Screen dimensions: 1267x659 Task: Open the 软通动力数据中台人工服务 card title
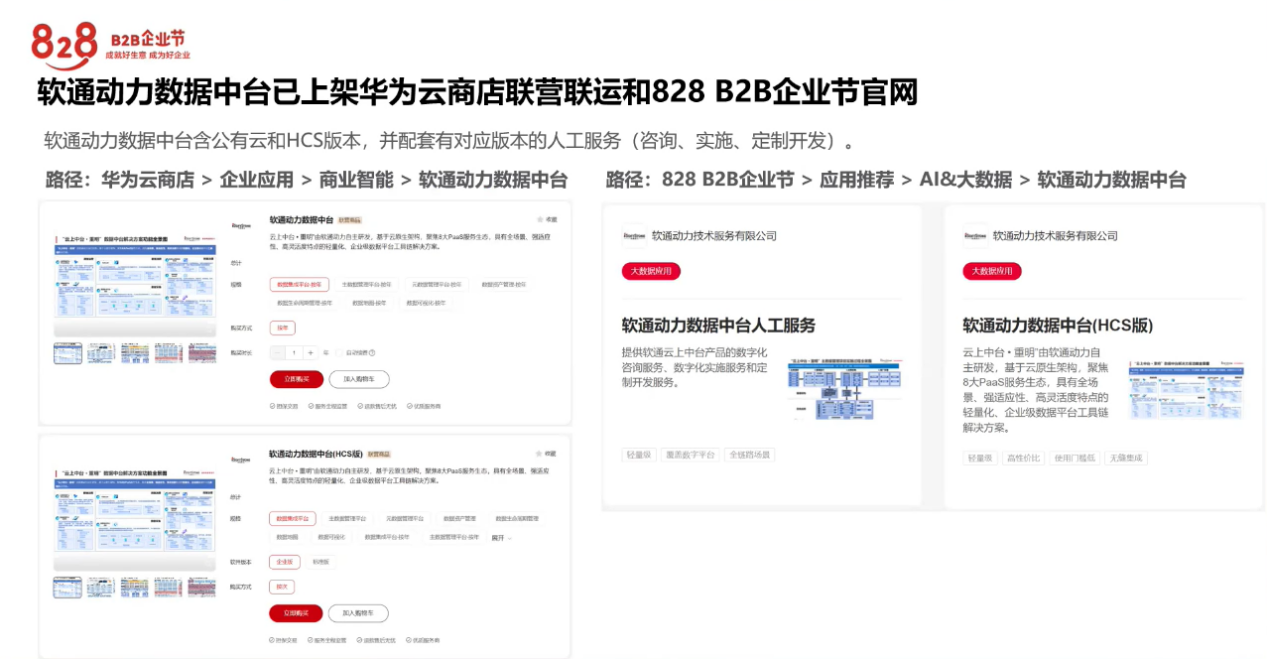click(x=719, y=325)
